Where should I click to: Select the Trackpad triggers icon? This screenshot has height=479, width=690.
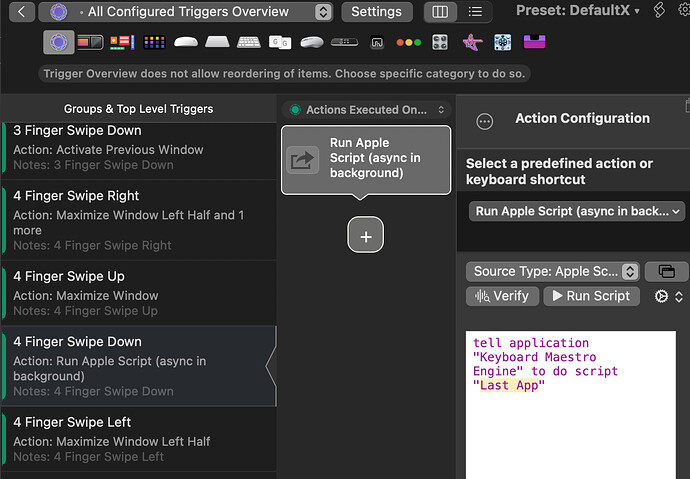(x=217, y=42)
